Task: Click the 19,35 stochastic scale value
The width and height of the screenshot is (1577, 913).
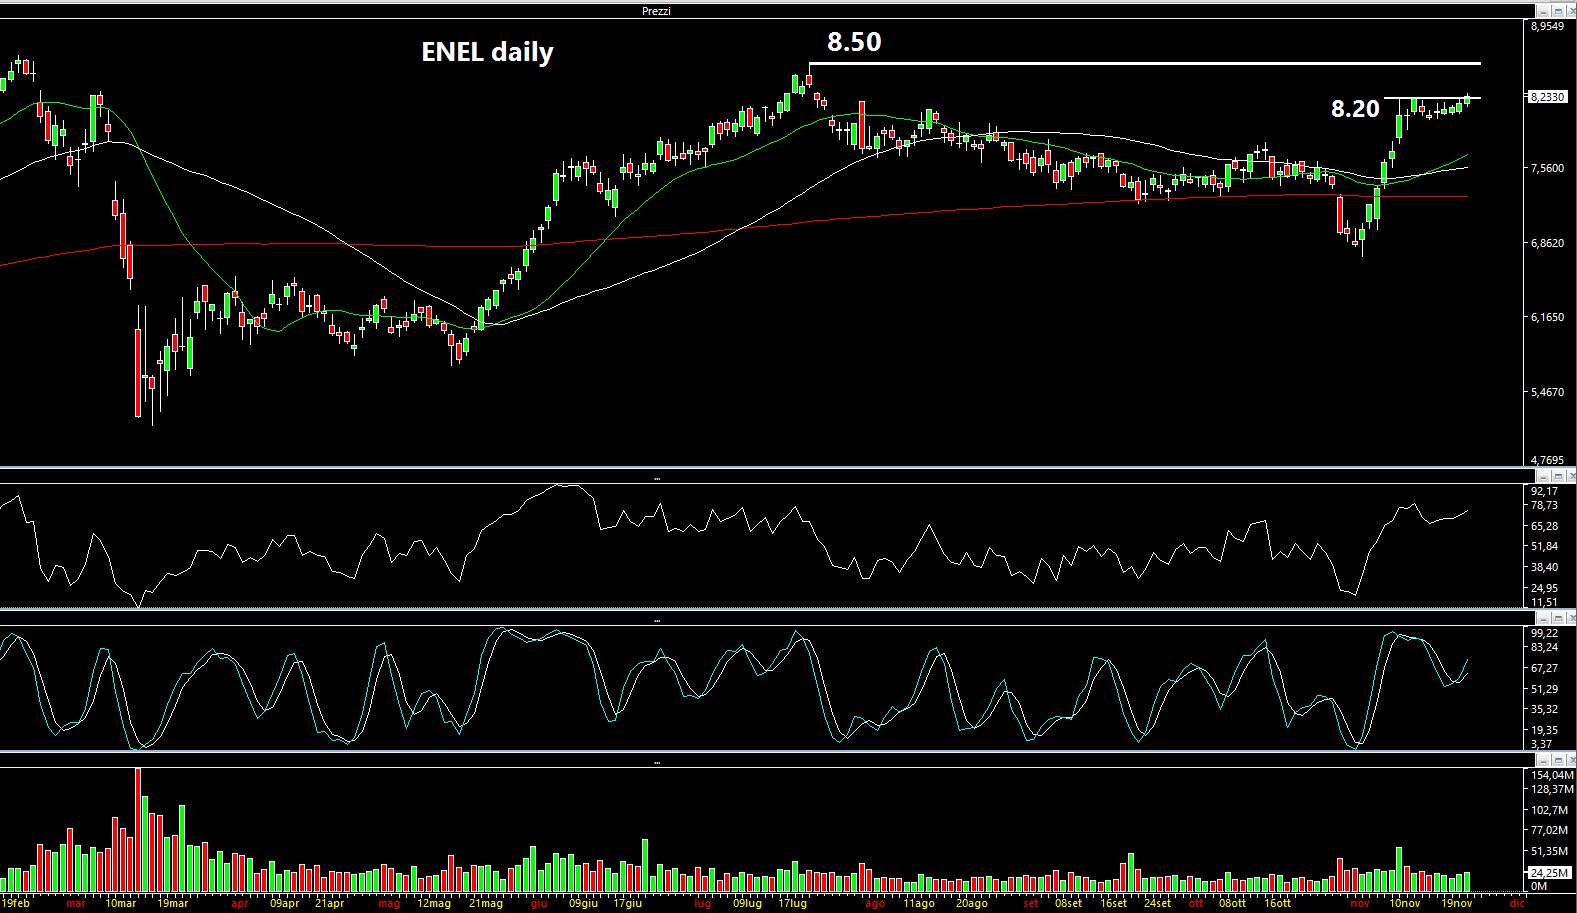Action: pyautogui.click(x=1544, y=730)
